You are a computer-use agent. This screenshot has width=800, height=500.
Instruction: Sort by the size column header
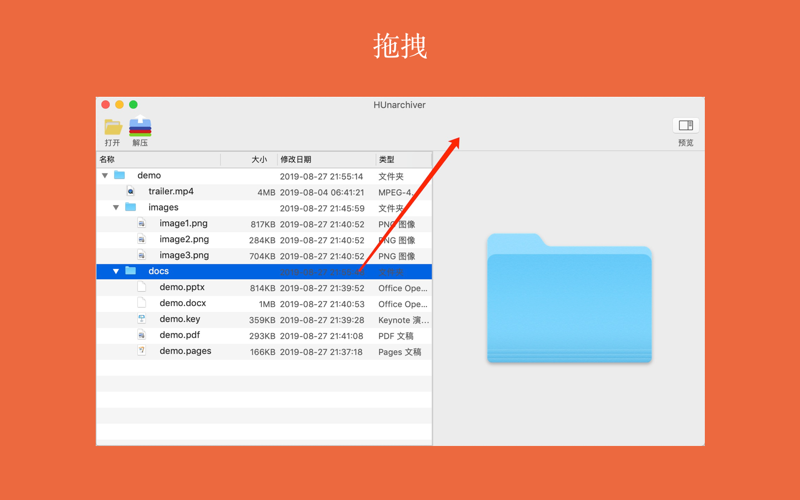click(x=250, y=160)
